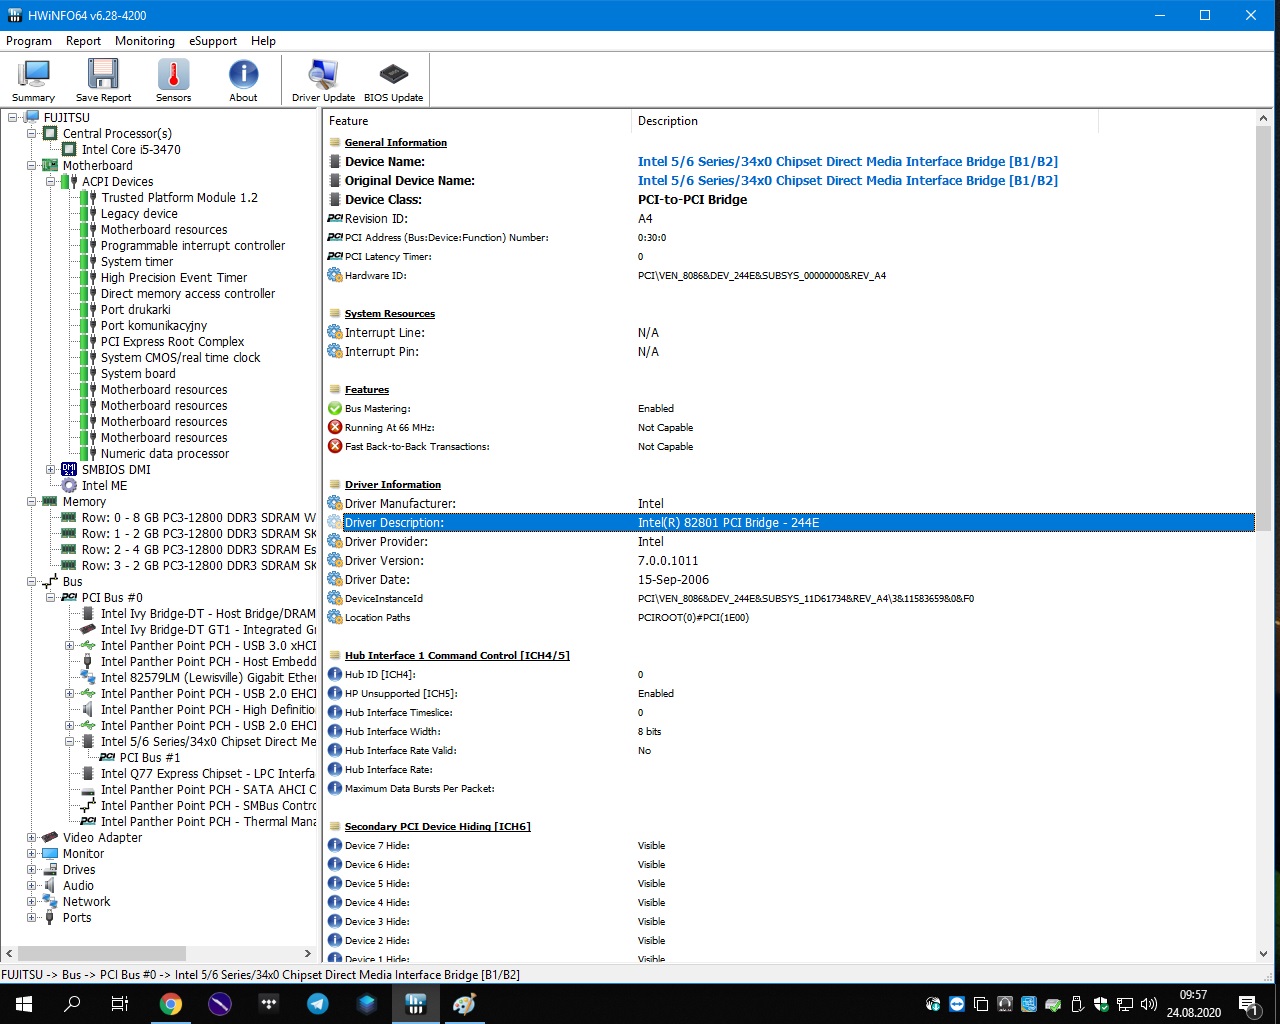Select the Hub Interface Width row
The width and height of the screenshot is (1280, 1024).
[790, 732]
